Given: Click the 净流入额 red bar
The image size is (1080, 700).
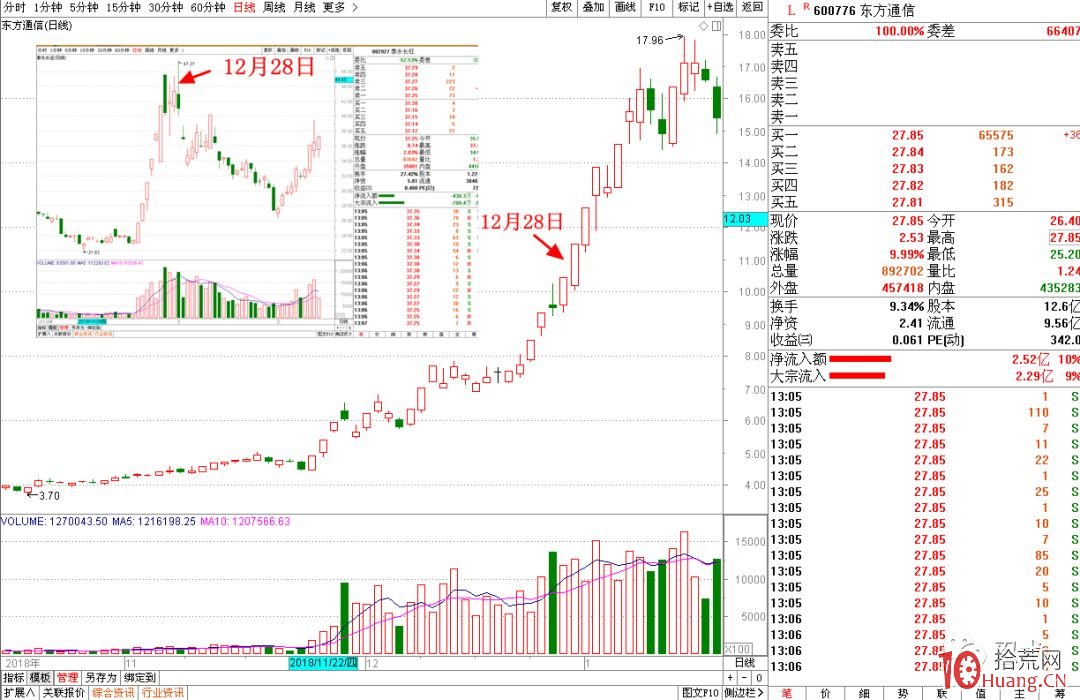Looking at the screenshot, I should 860,359.
